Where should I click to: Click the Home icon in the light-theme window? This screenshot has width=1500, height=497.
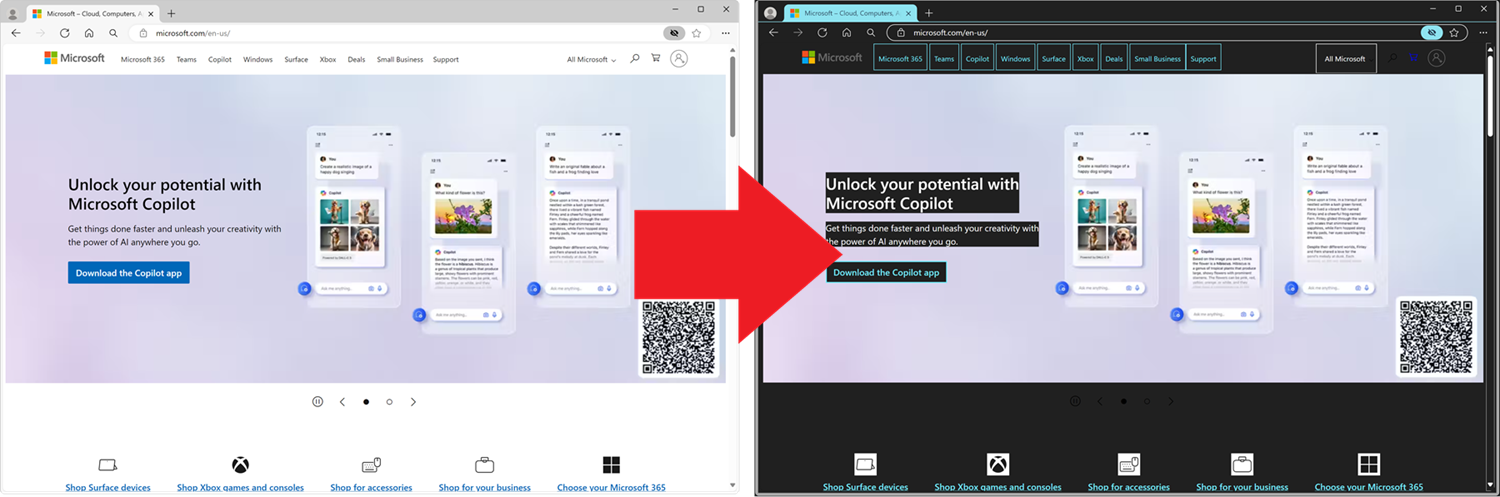[x=89, y=33]
